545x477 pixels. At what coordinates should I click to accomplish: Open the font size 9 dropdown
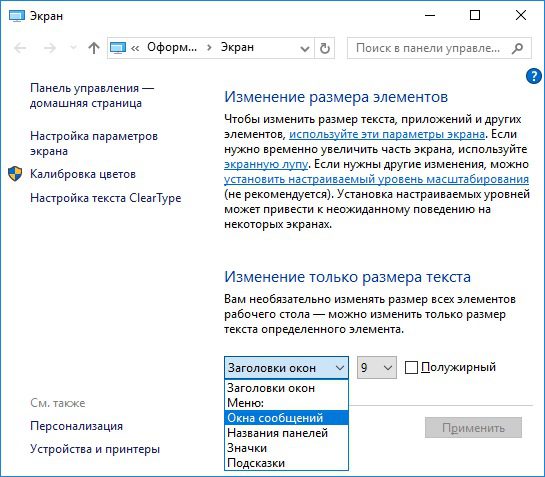click(x=377, y=367)
